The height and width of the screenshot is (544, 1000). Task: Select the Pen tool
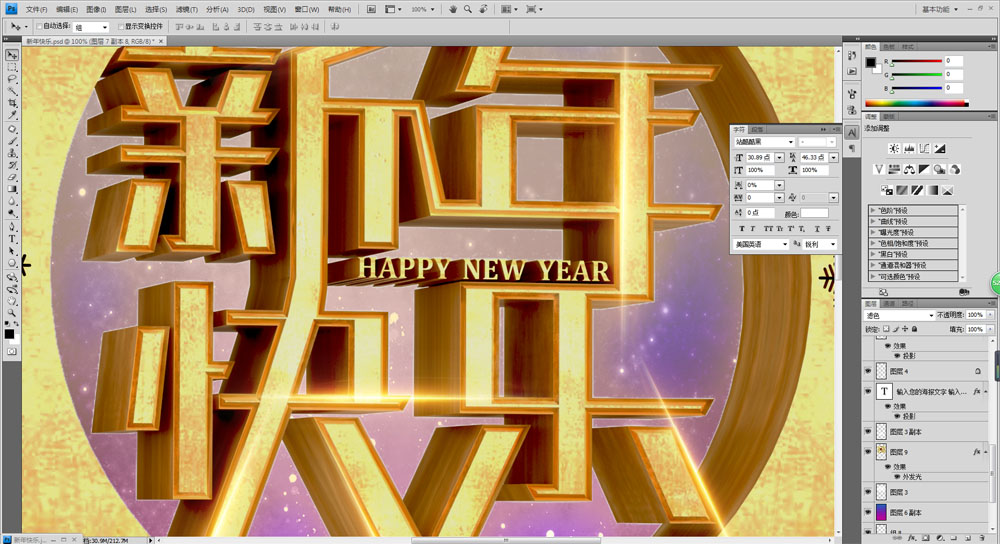(11, 227)
